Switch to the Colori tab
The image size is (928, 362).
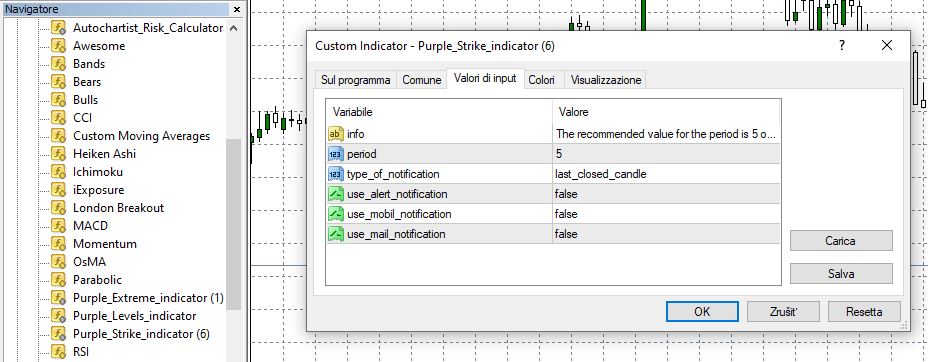[x=541, y=80]
